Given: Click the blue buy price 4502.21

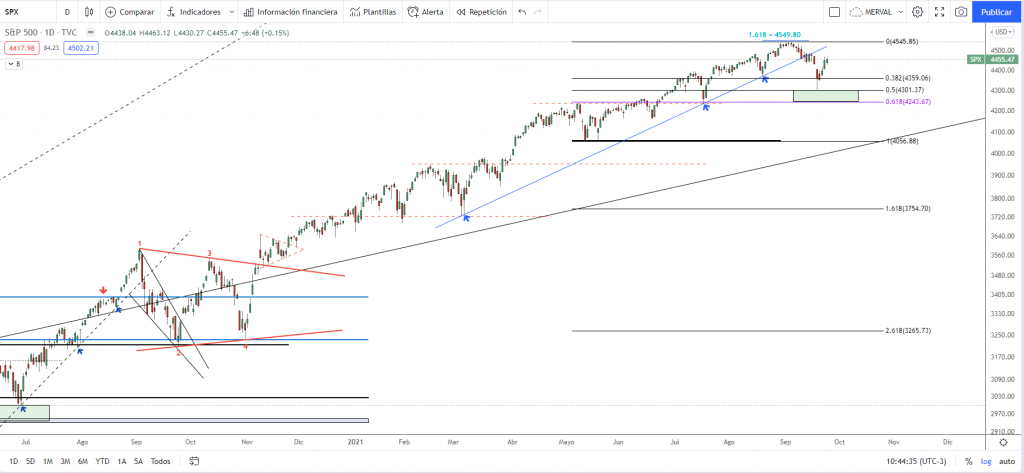Looking at the screenshot, I should pyautogui.click(x=80, y=47).
